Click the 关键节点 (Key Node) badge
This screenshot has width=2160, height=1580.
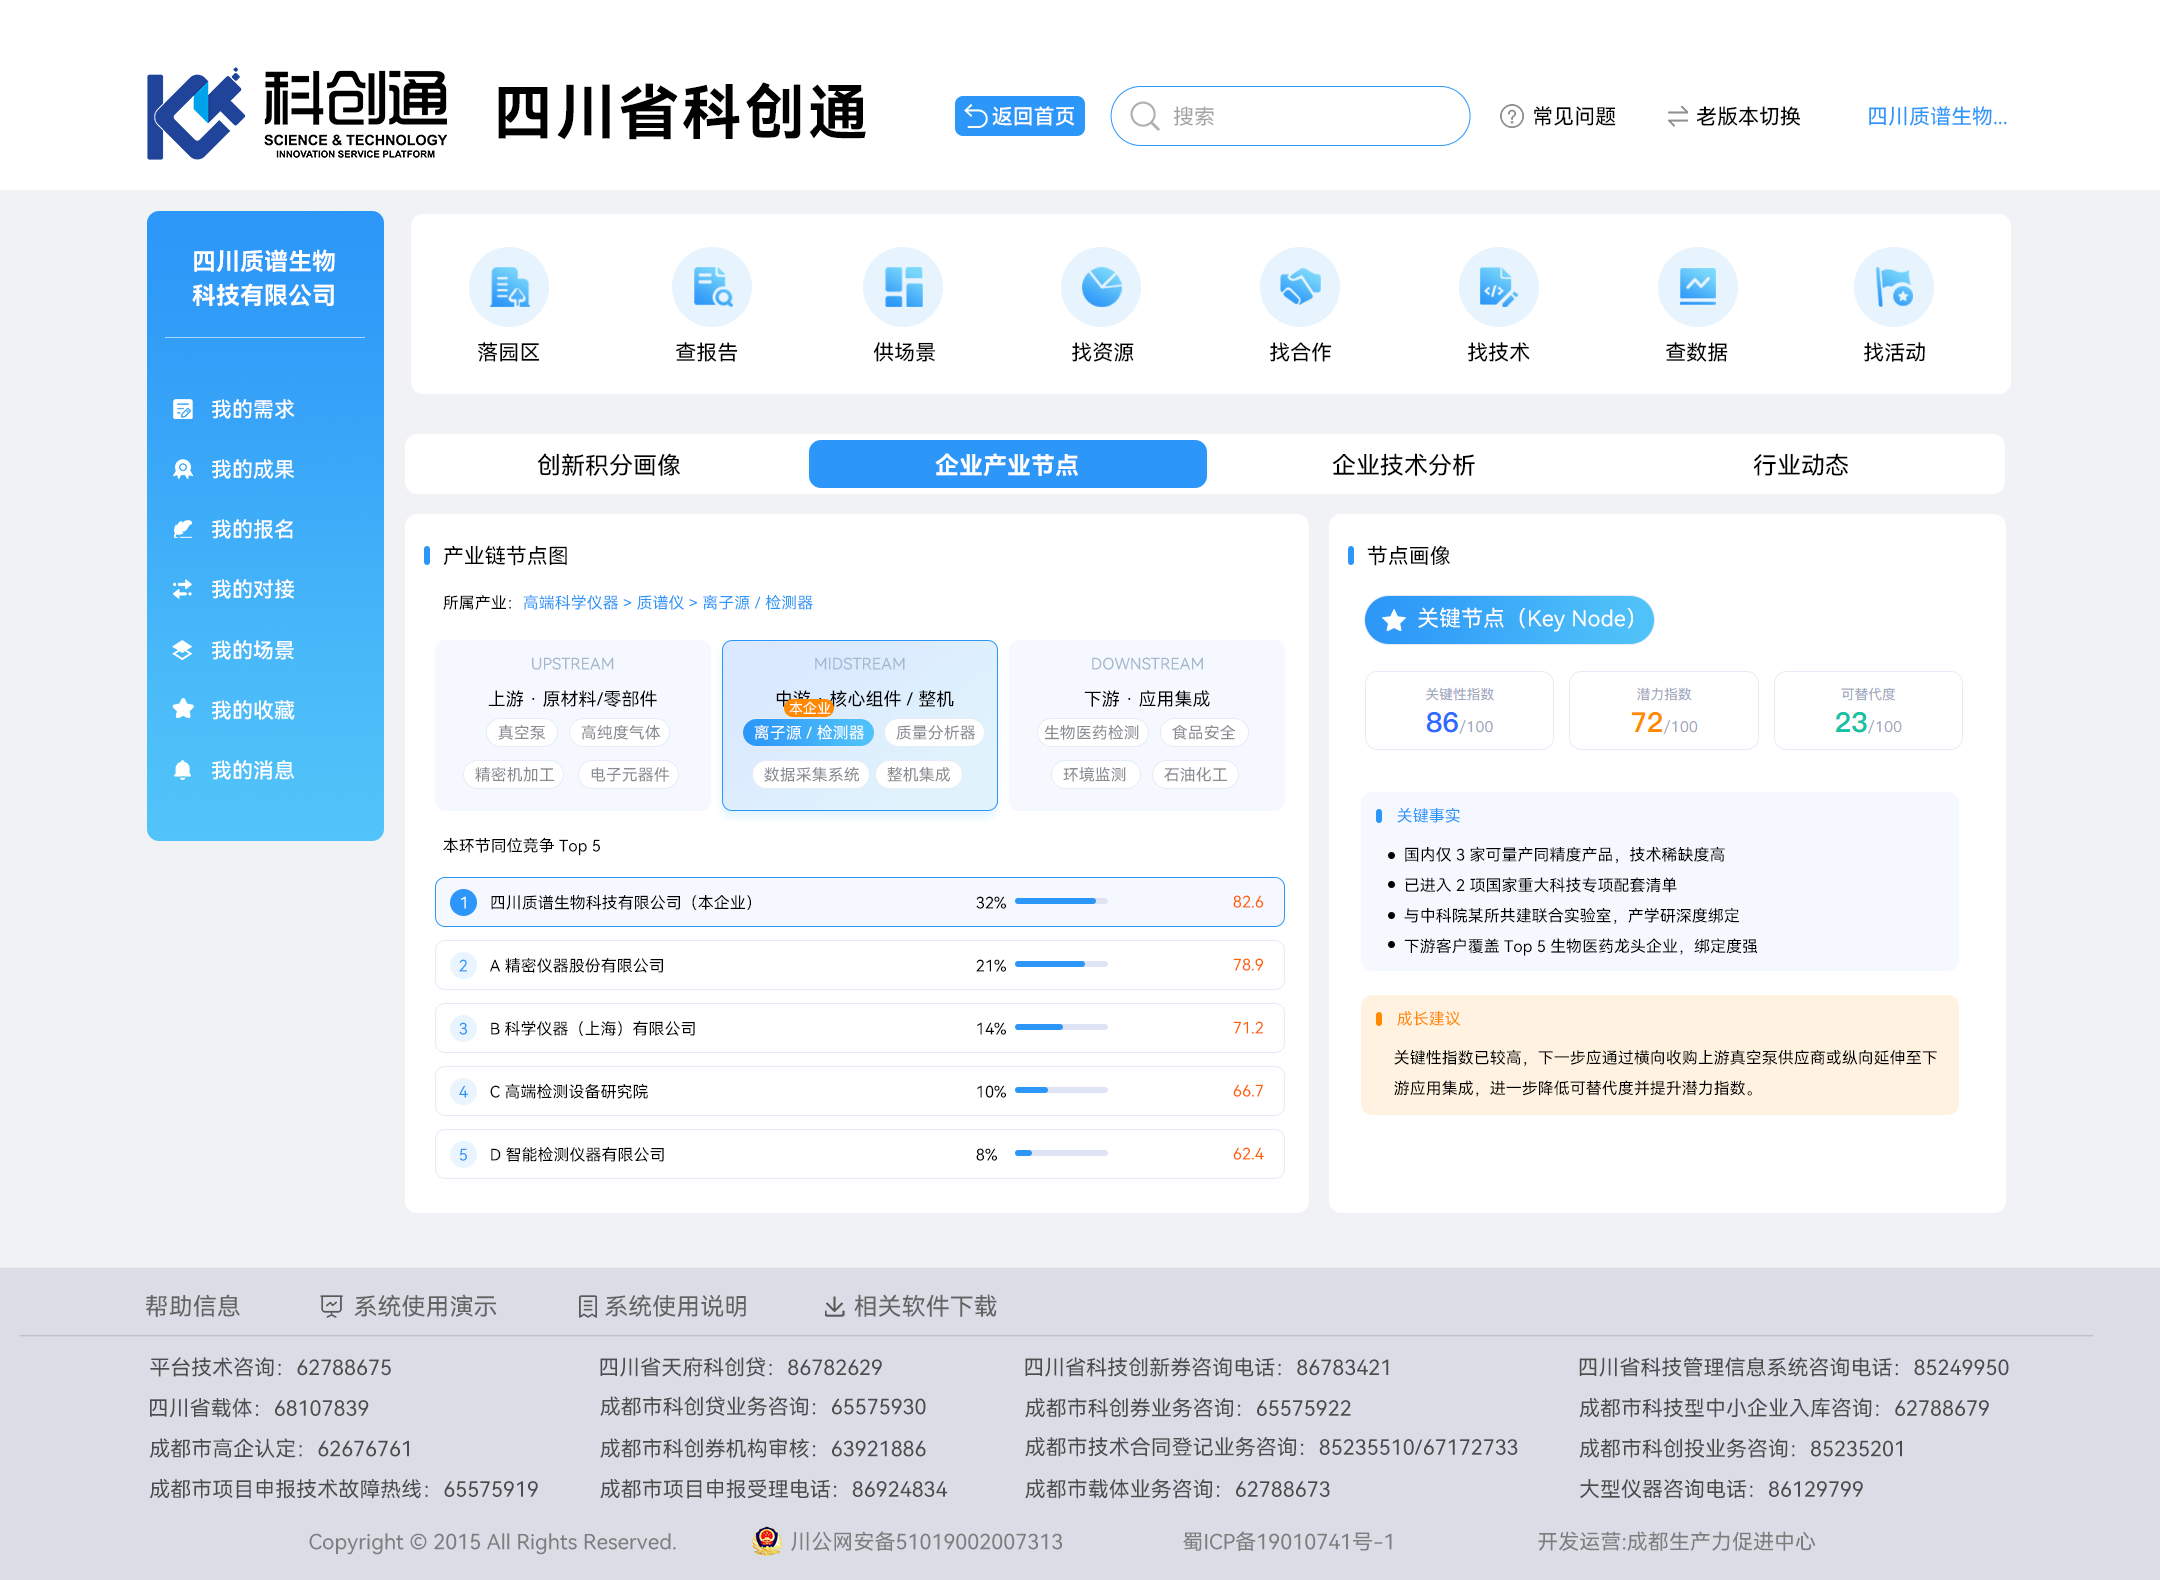click(1509, 620)
